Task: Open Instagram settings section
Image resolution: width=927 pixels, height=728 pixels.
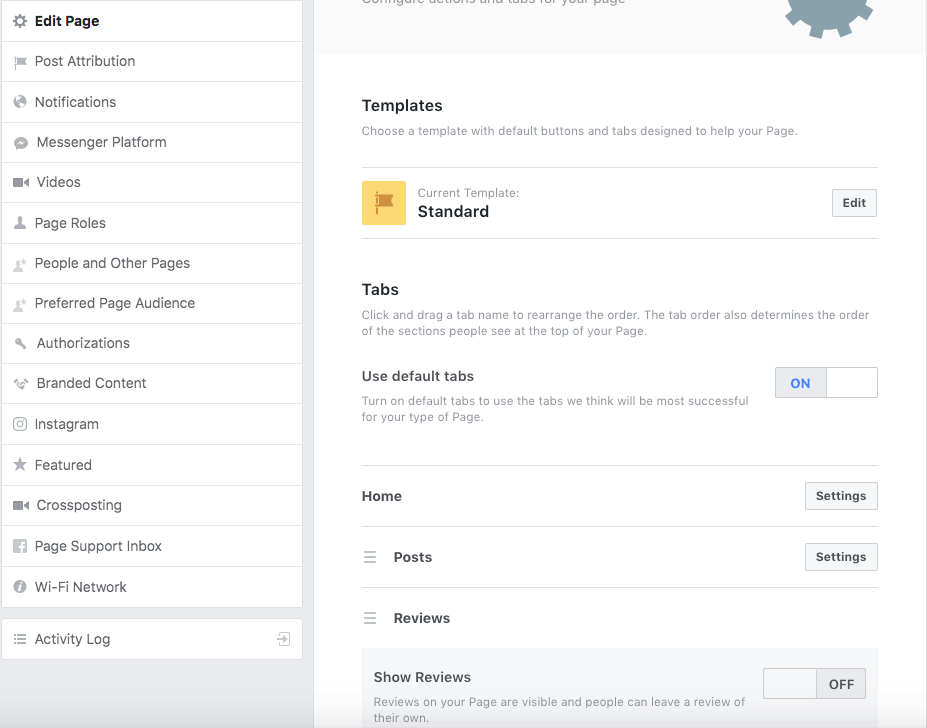Action: (x=152, y=424)
